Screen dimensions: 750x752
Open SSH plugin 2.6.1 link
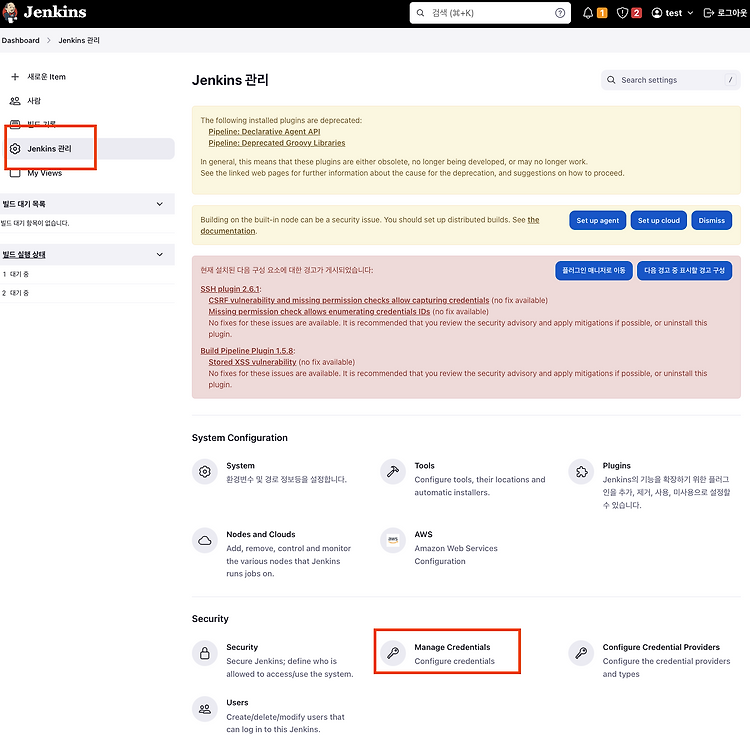pos(230,289)
